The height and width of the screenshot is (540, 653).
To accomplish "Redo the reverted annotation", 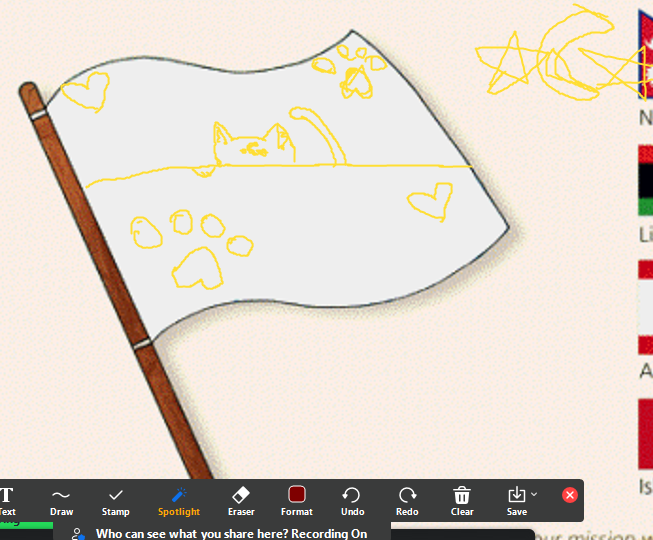I will coord(407,499).
